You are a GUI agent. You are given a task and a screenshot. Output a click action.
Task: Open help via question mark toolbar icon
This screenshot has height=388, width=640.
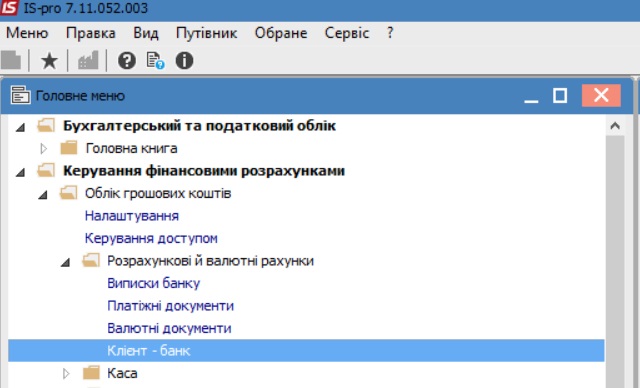click(x=127, y=61)
